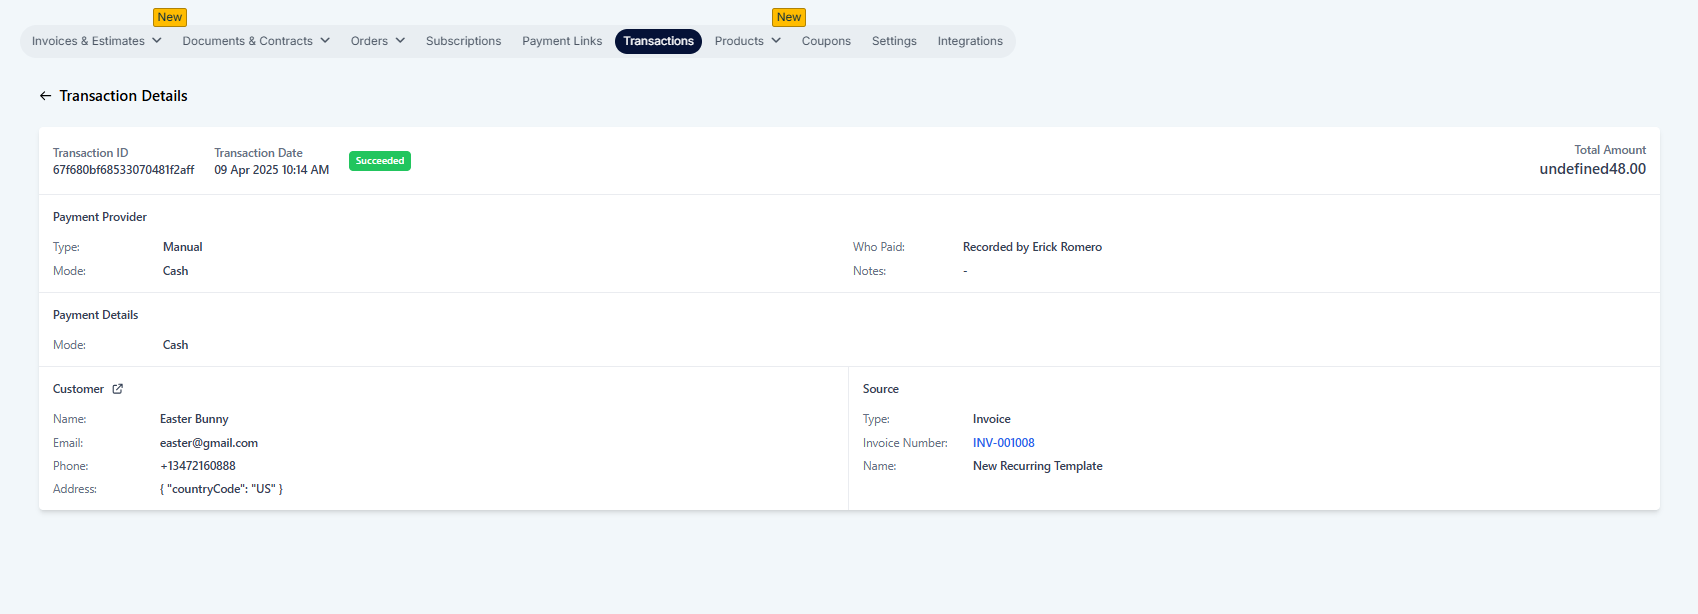Click the phone number +13472160888

(x=198, y=466)
